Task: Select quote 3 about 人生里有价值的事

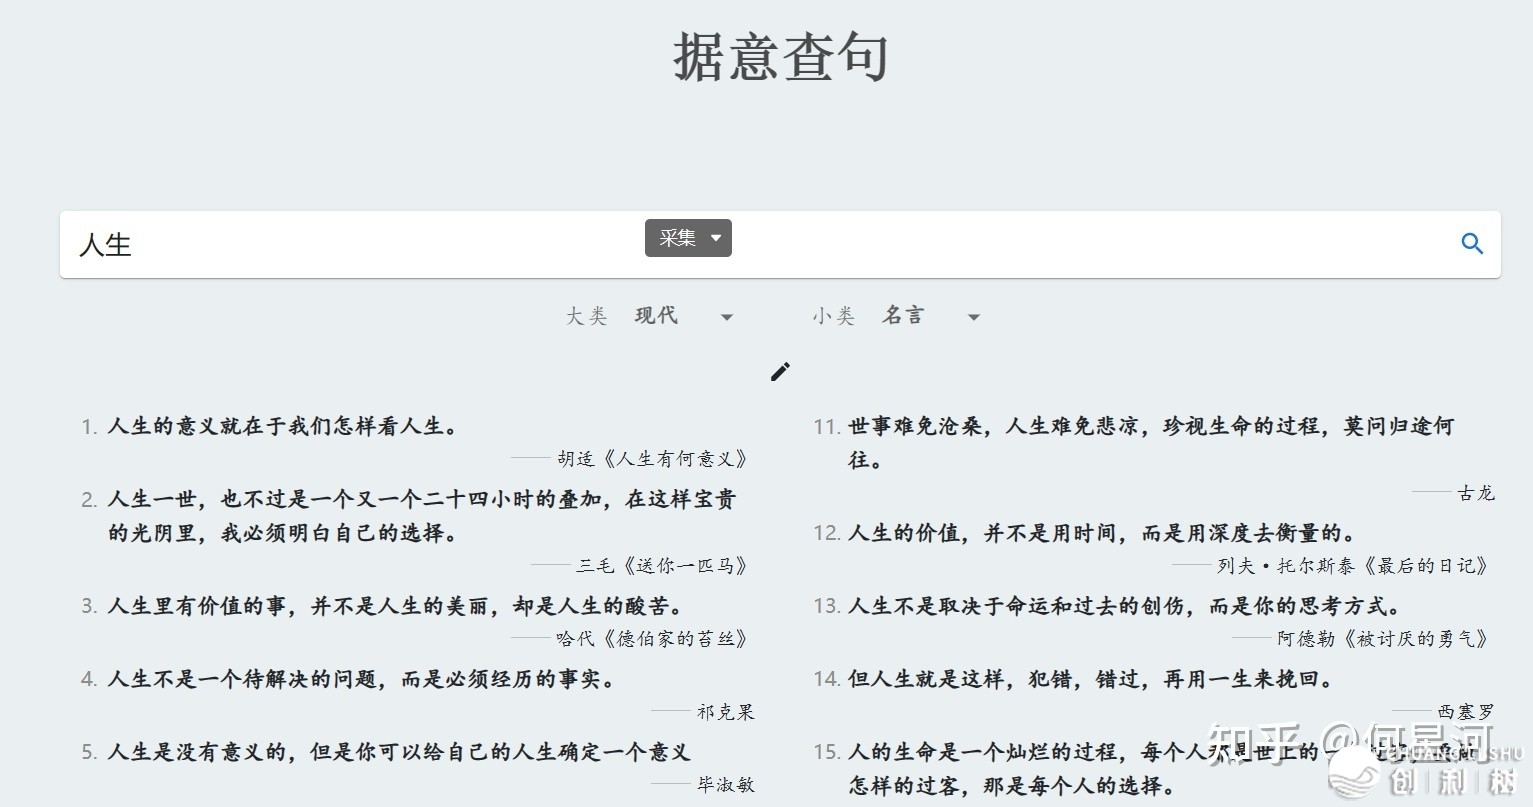Action: point(396,606)
